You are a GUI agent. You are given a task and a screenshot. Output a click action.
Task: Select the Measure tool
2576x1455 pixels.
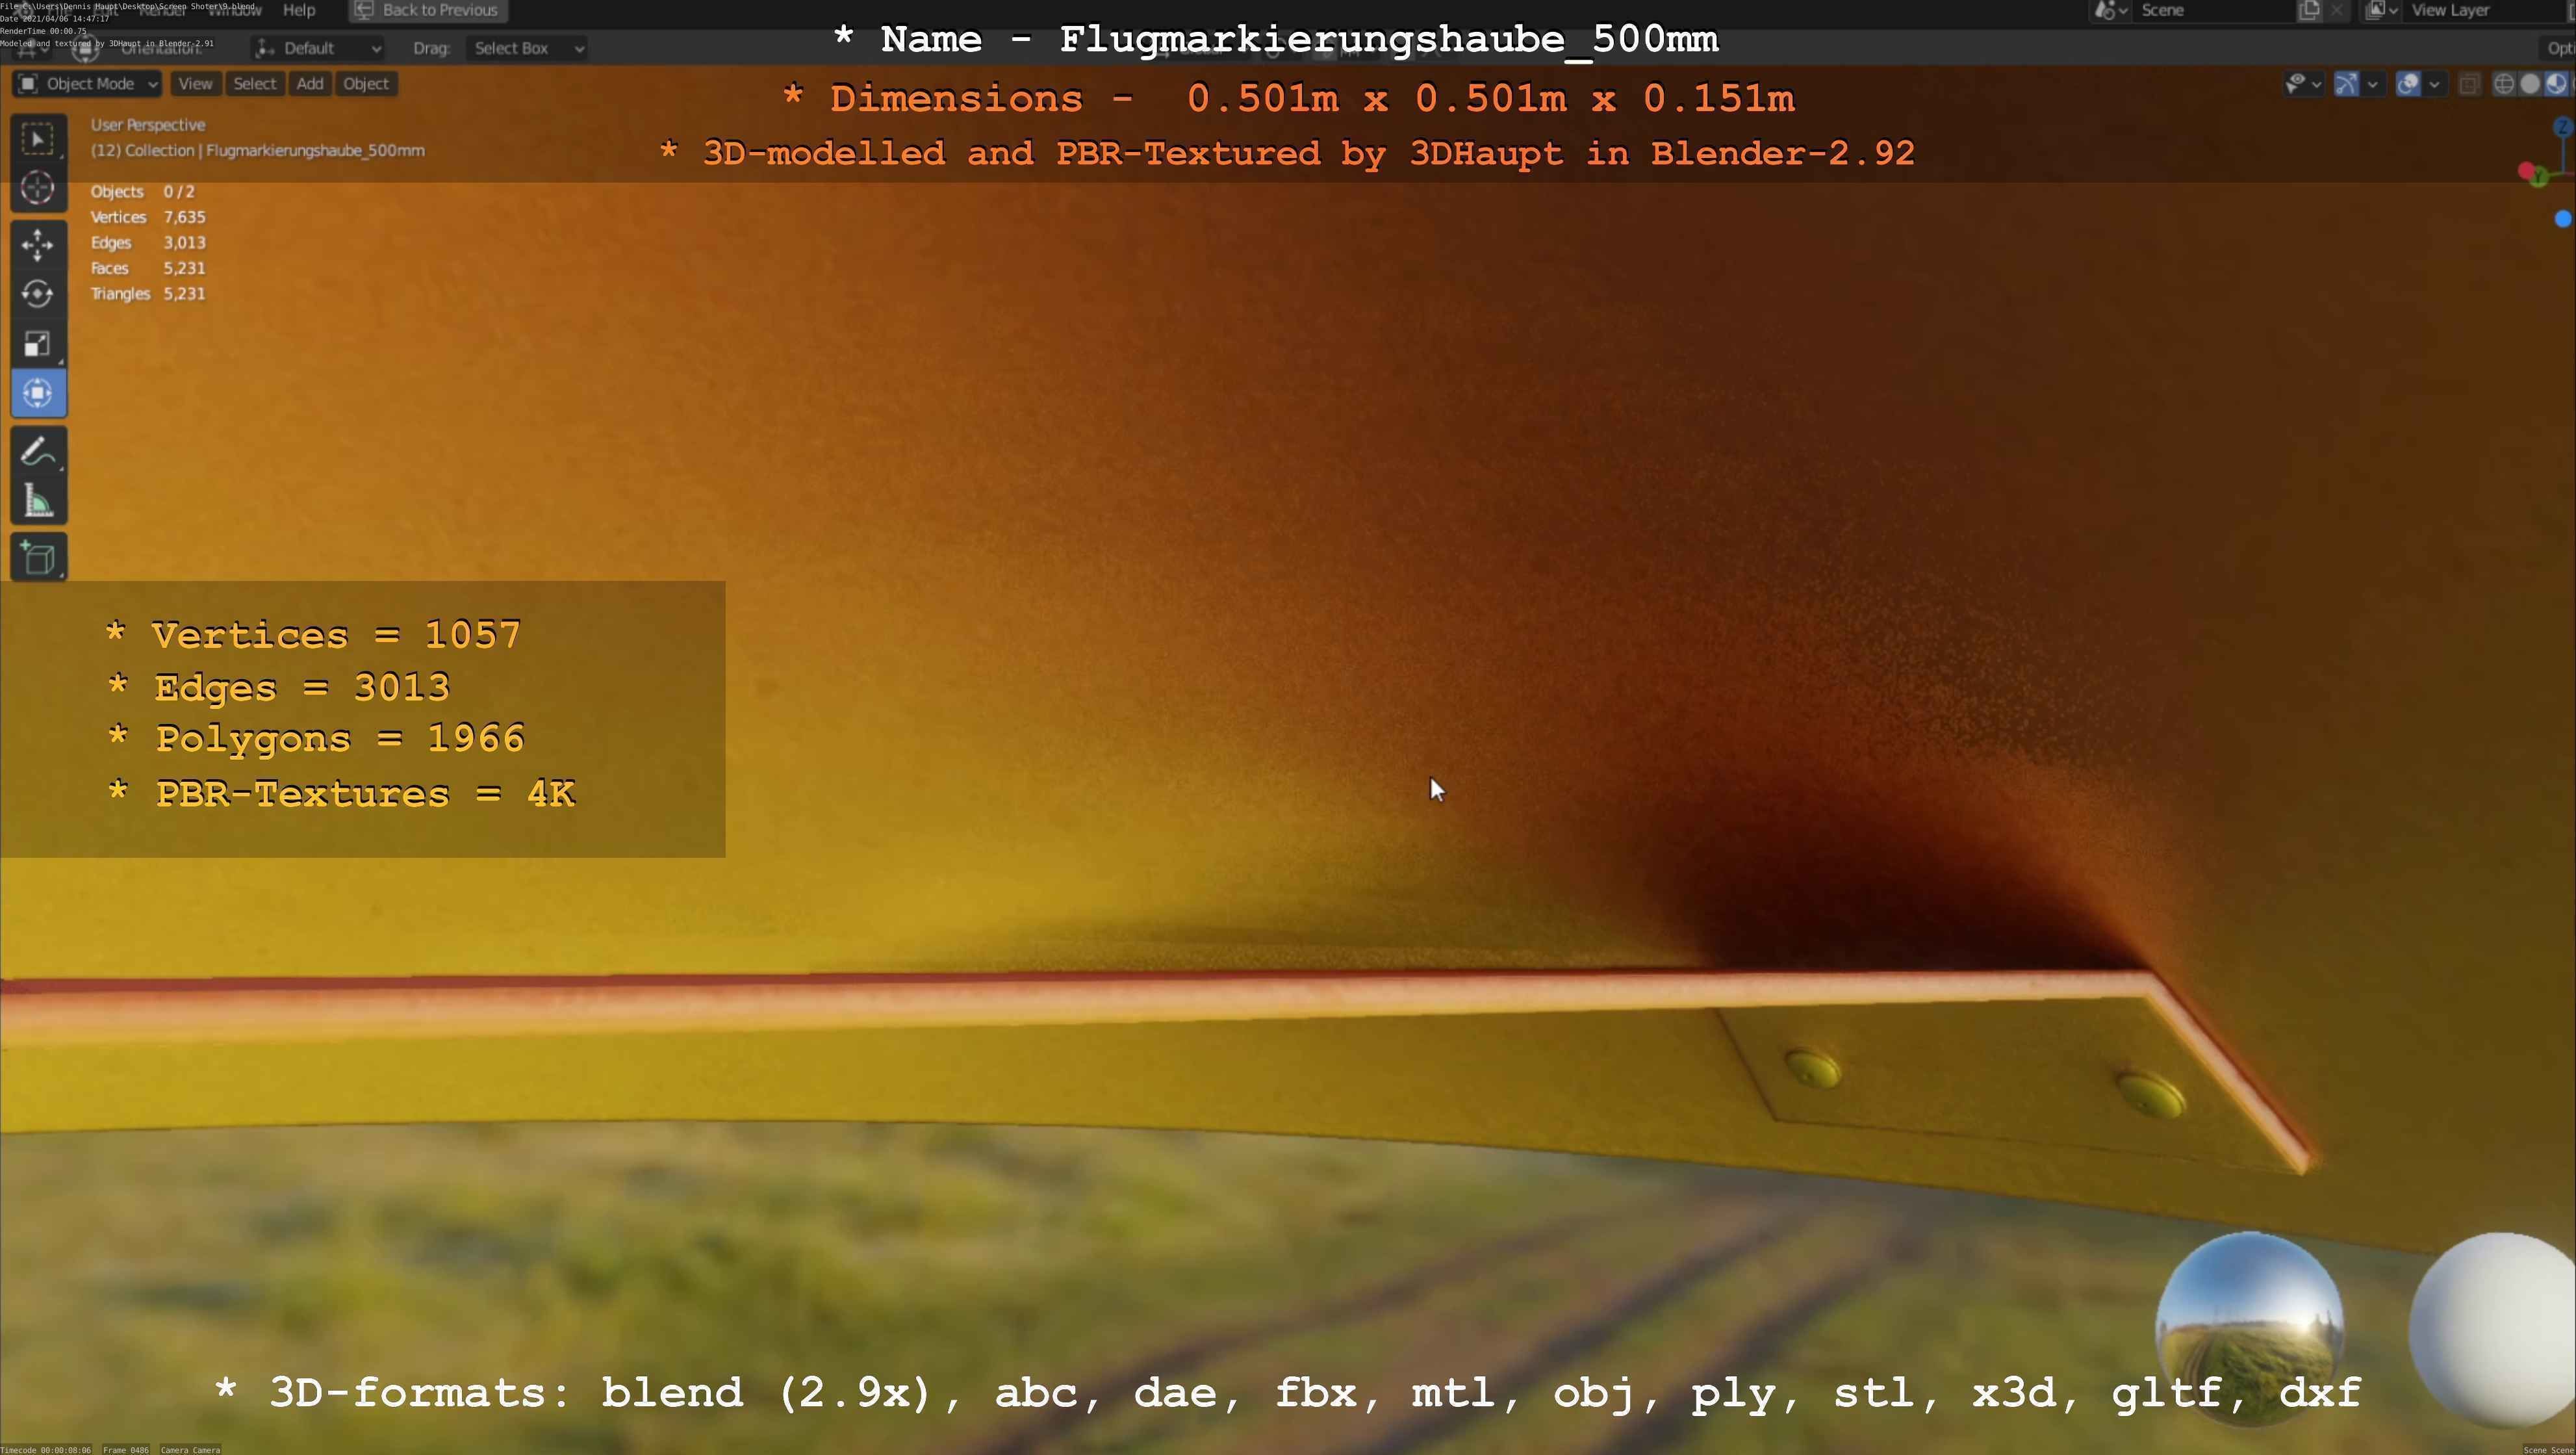click(x=38, y=502)
